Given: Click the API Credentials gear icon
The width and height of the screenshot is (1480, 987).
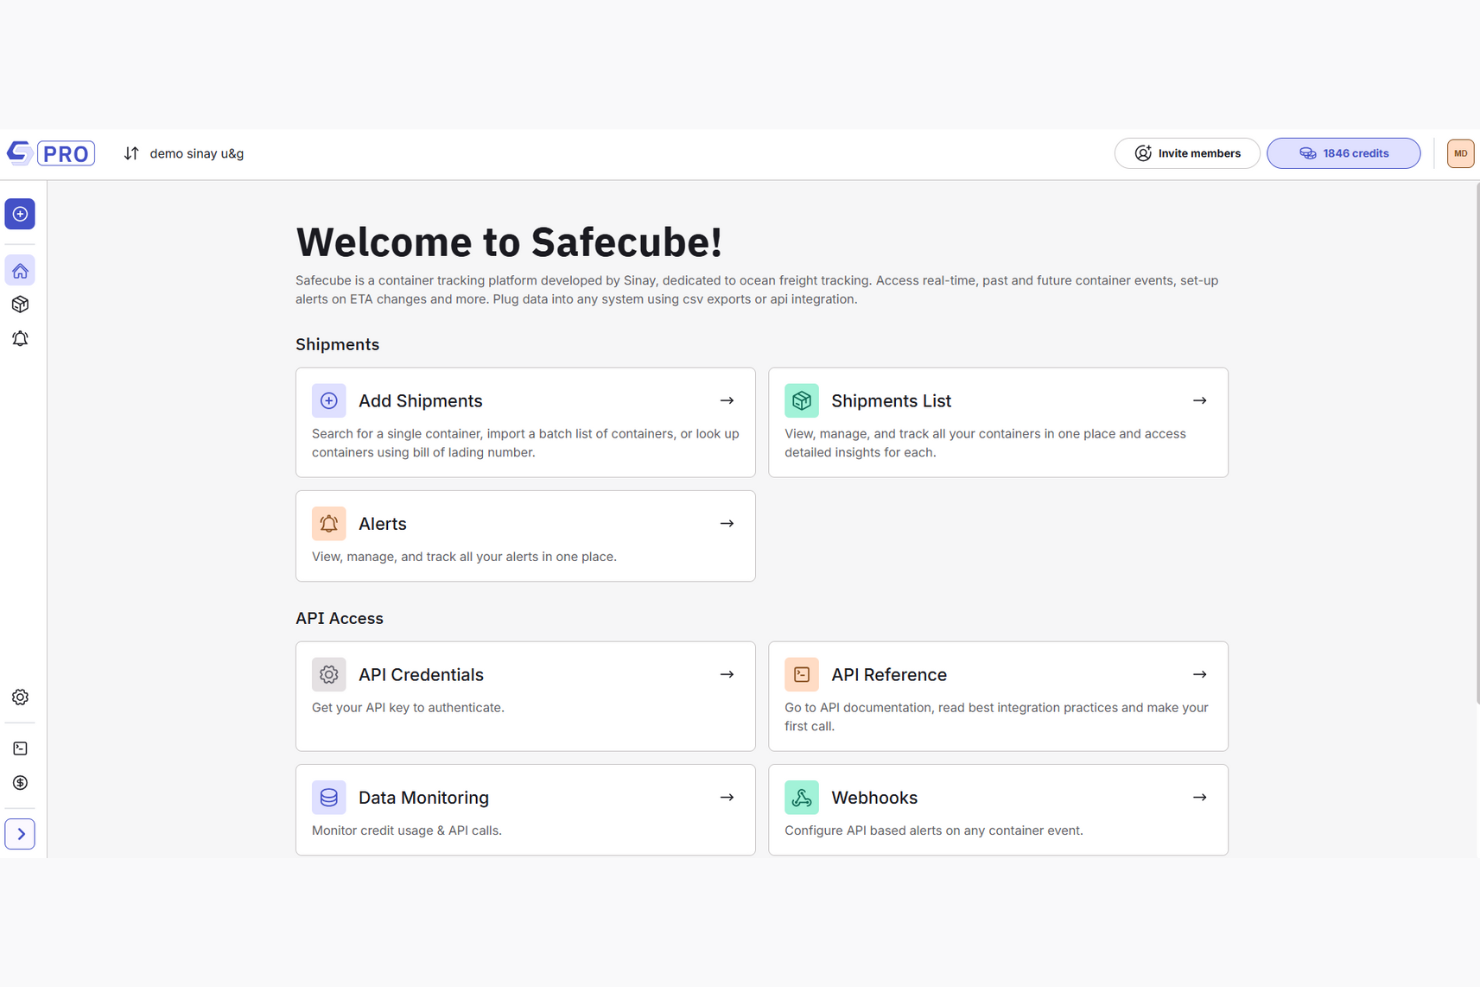Looking at the screenshot, I should tap(329, 675).
